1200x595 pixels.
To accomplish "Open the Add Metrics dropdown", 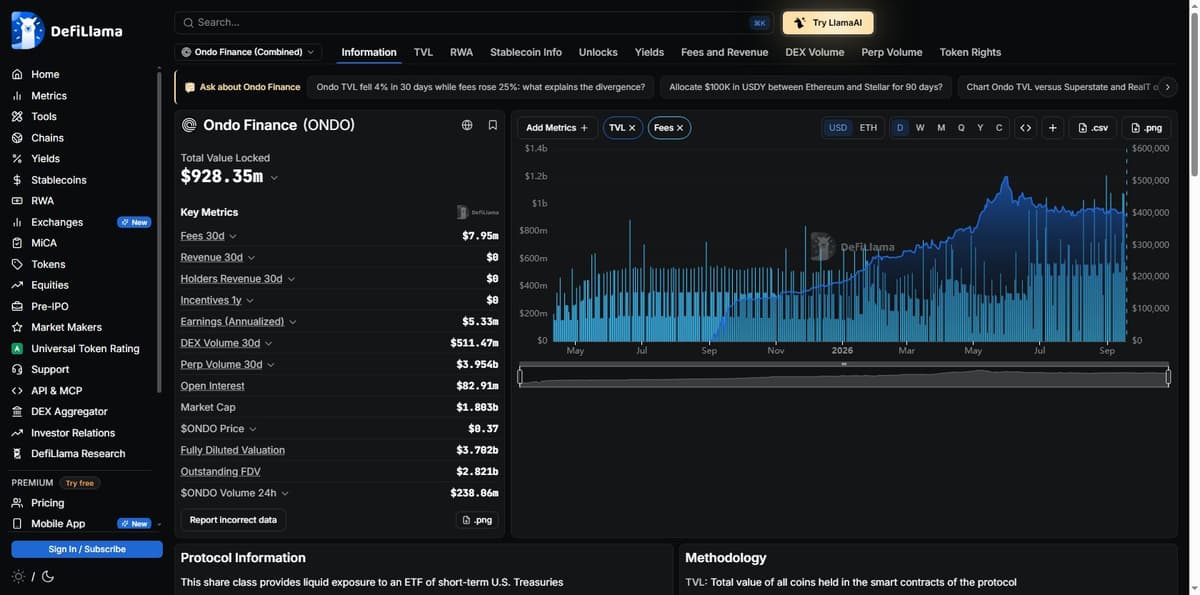I will 557,128.
